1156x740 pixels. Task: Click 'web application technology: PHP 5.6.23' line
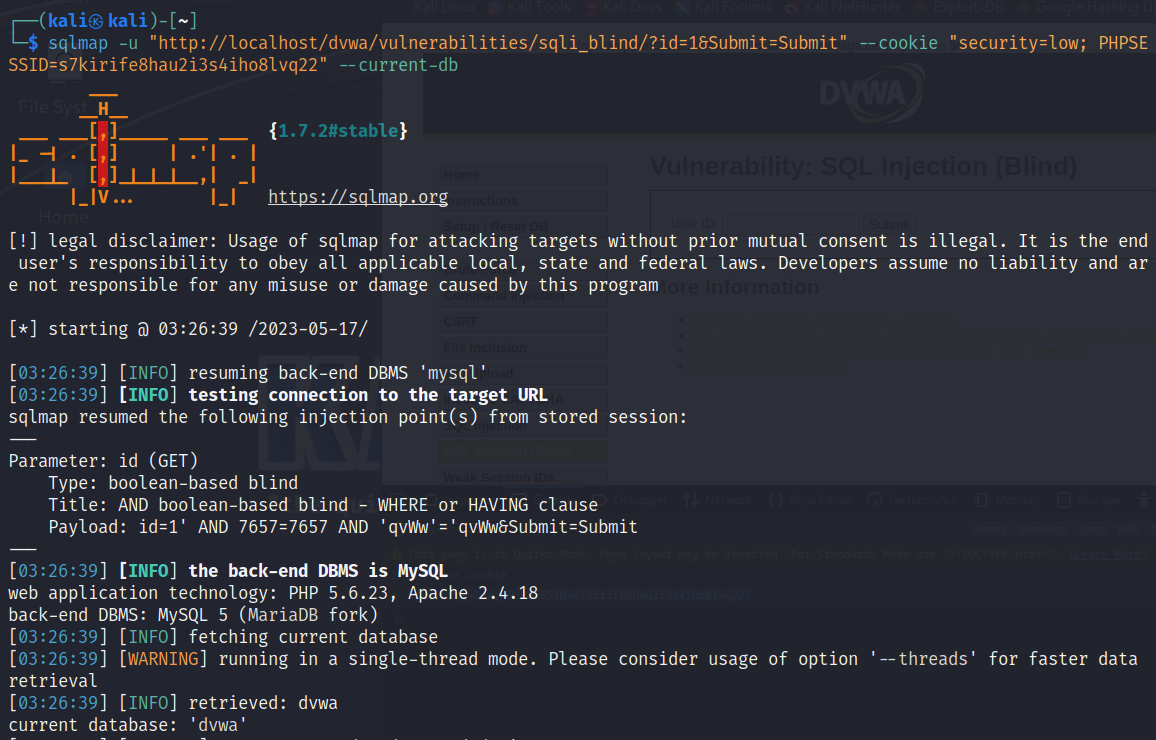[x=273, y=593]
